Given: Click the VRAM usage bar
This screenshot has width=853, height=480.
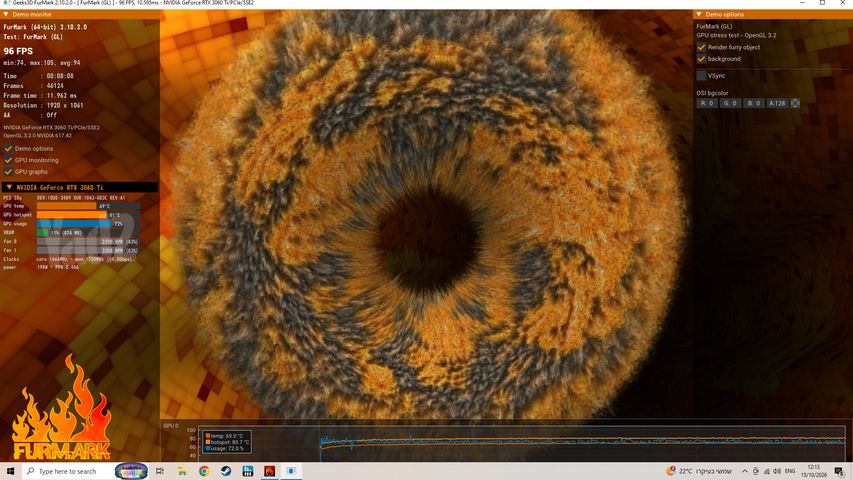Looking at the screenshot, I should pyautogui.click(x=88, y=232).
